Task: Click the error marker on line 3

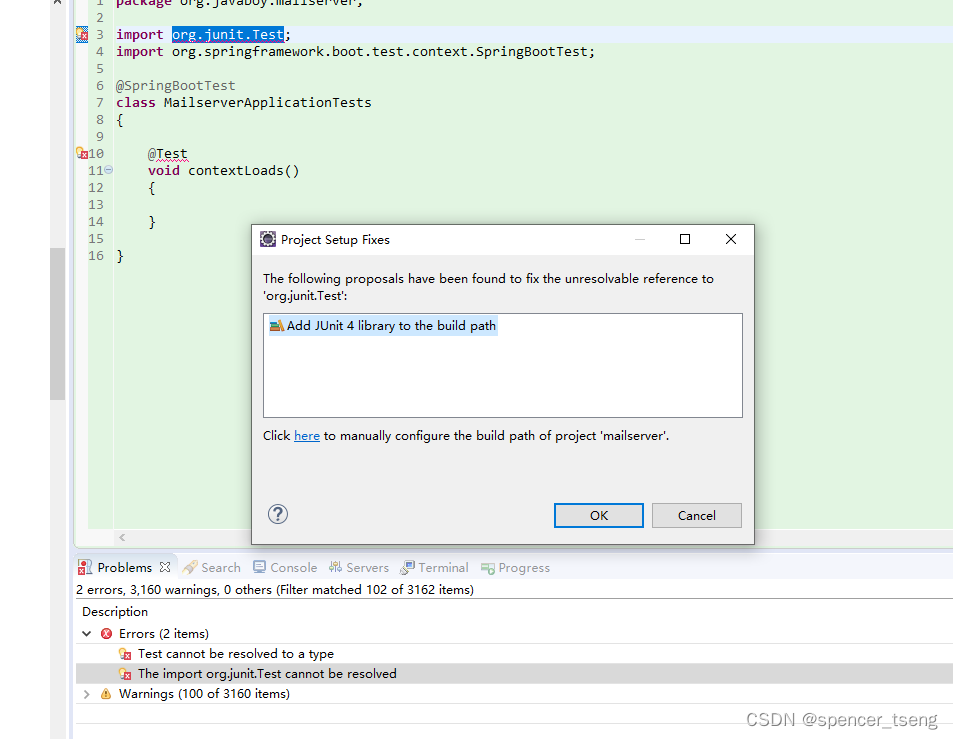Action: point(82,35)
